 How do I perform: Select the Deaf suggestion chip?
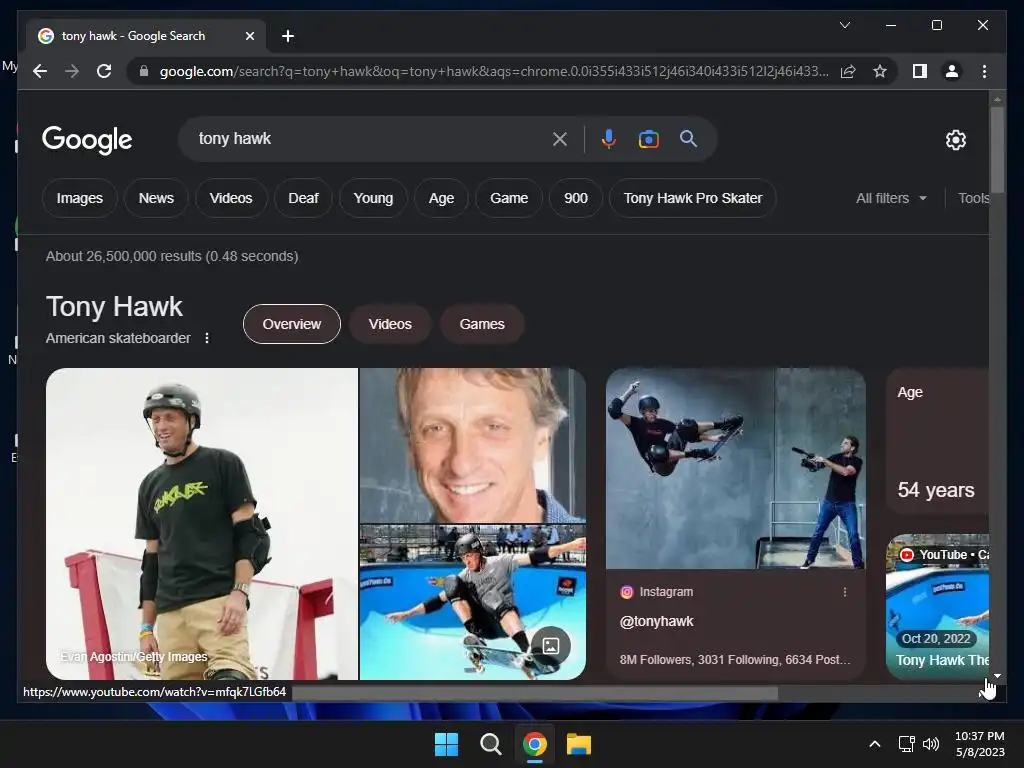click(x=303, y=198)
